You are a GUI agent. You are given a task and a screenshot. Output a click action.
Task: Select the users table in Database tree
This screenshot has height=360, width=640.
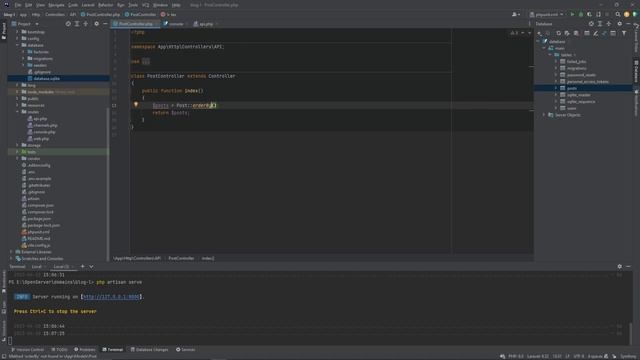coord(571,108)
